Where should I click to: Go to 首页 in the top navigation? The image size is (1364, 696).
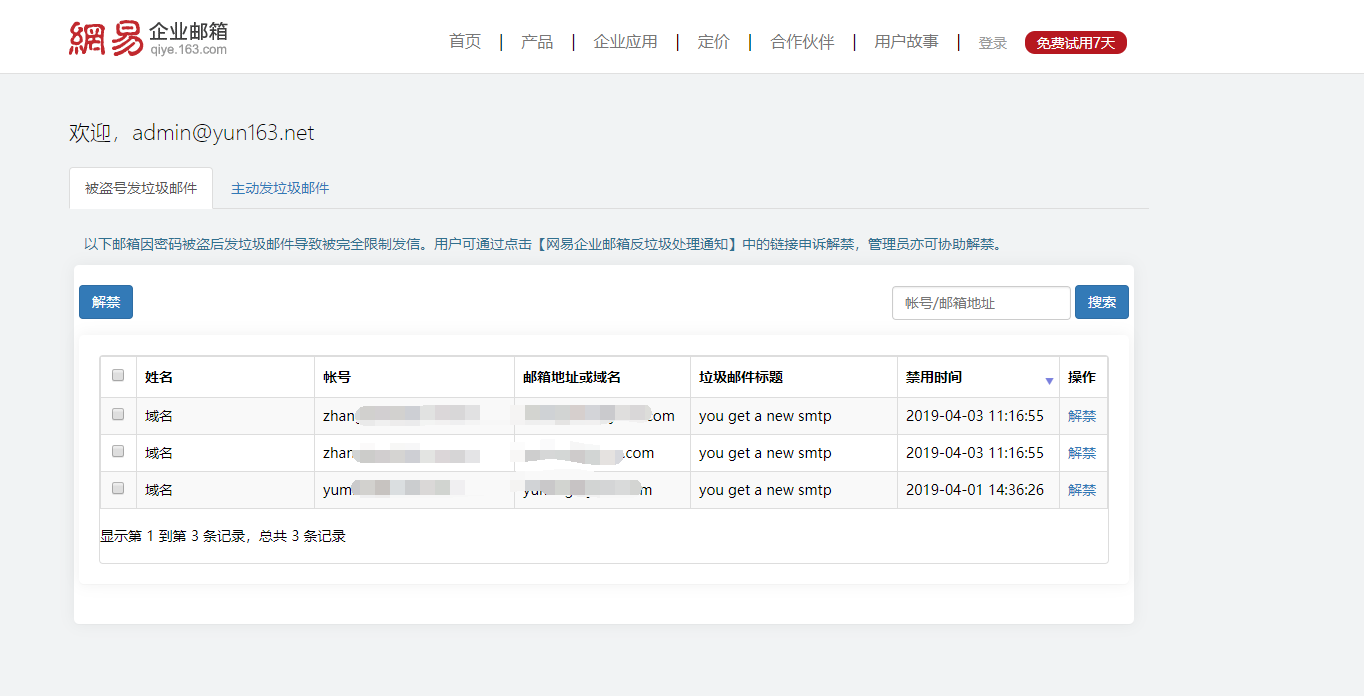pyautogui.click(x=465, y=42)
